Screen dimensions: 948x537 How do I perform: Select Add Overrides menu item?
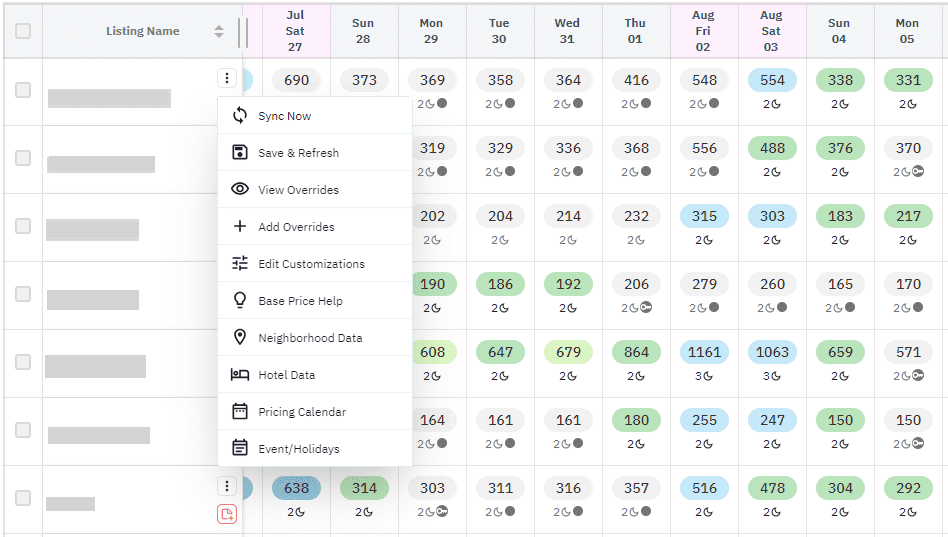[315, 226]
